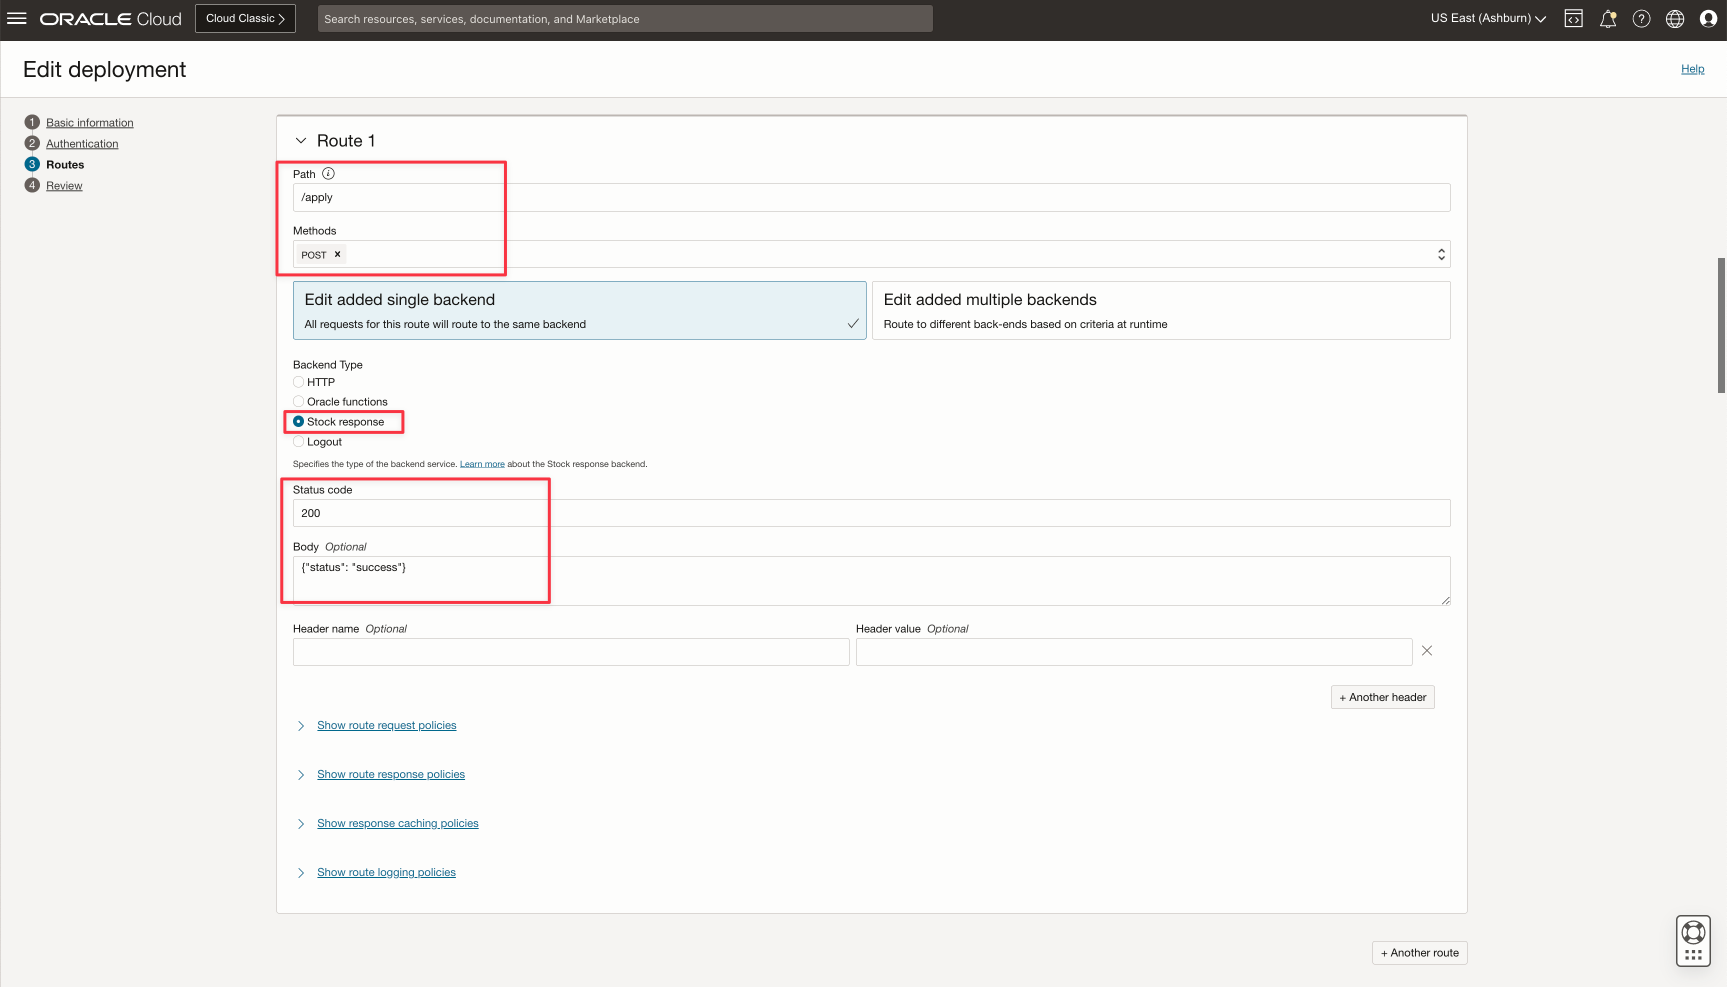Select the HTTP backend type
Screen dimensions: 1727x987
point(299,382)
